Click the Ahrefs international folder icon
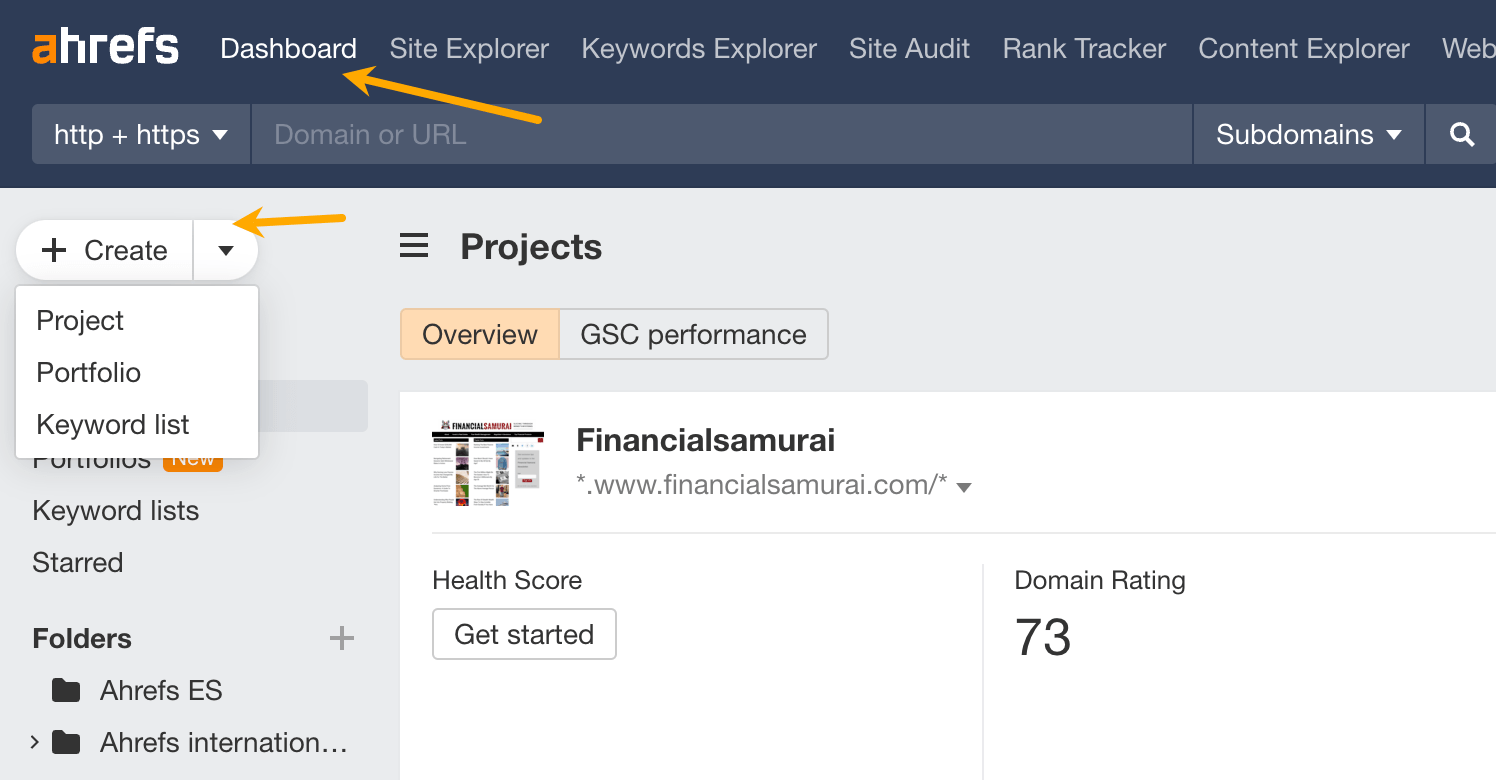 tap(65, 742)
